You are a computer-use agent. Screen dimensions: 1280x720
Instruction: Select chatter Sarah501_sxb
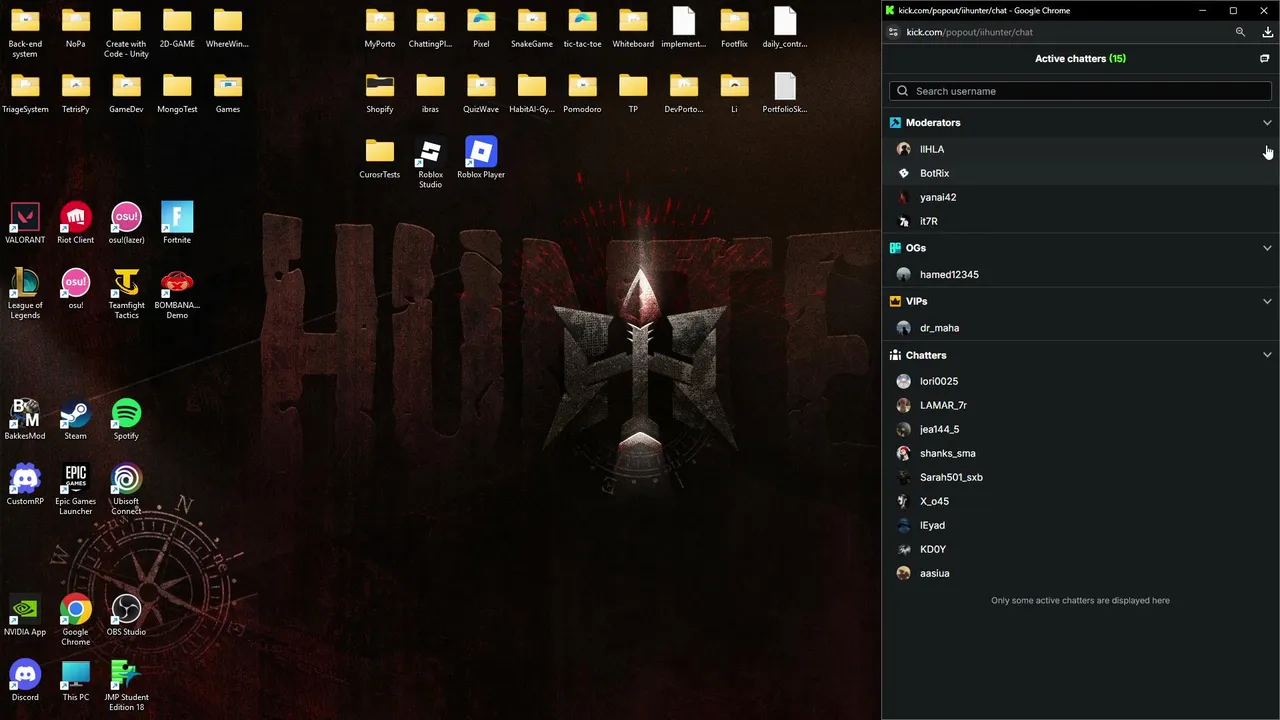coord(1080,477)
